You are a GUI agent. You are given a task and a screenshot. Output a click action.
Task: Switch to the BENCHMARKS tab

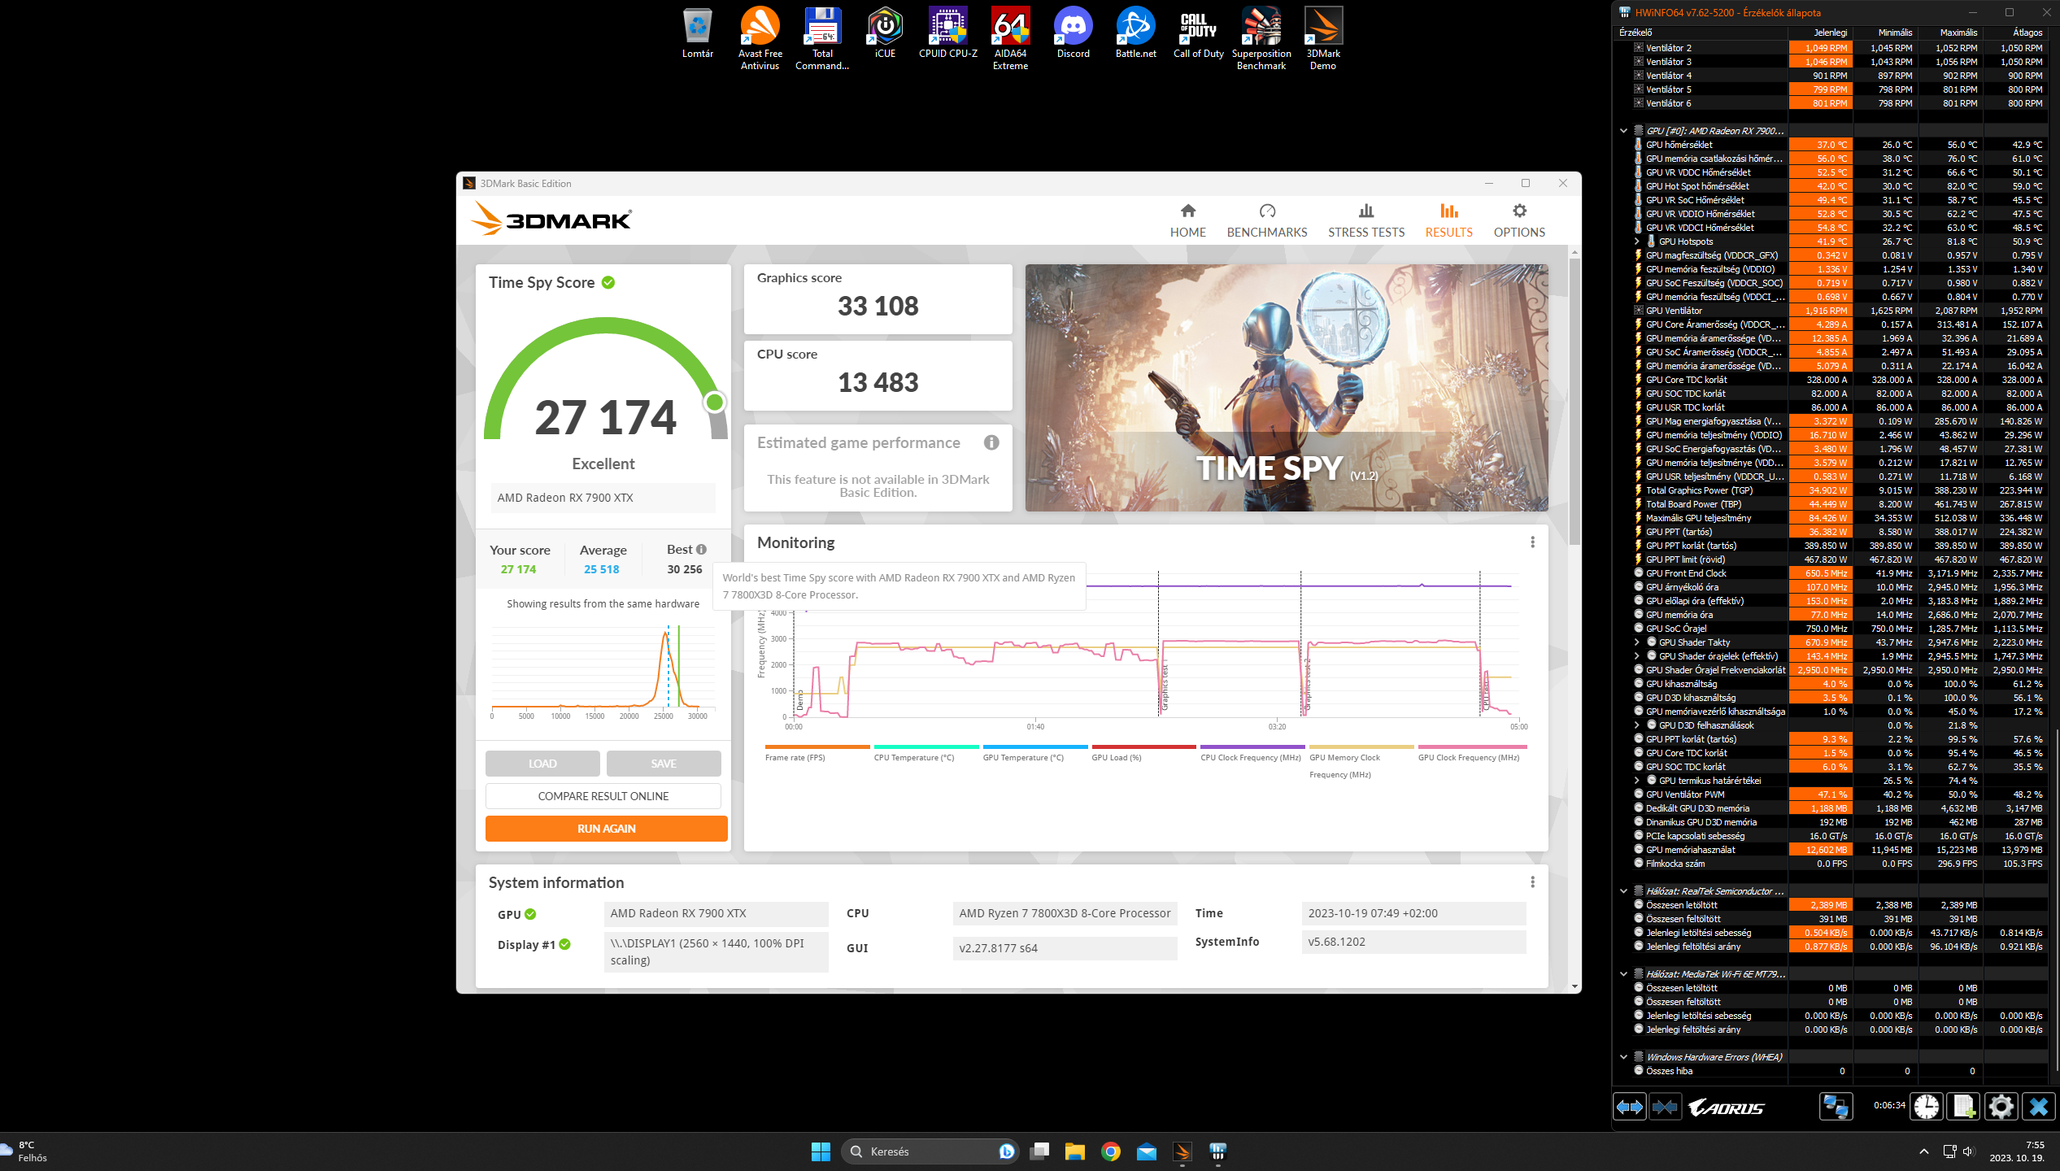point(1267,221)
